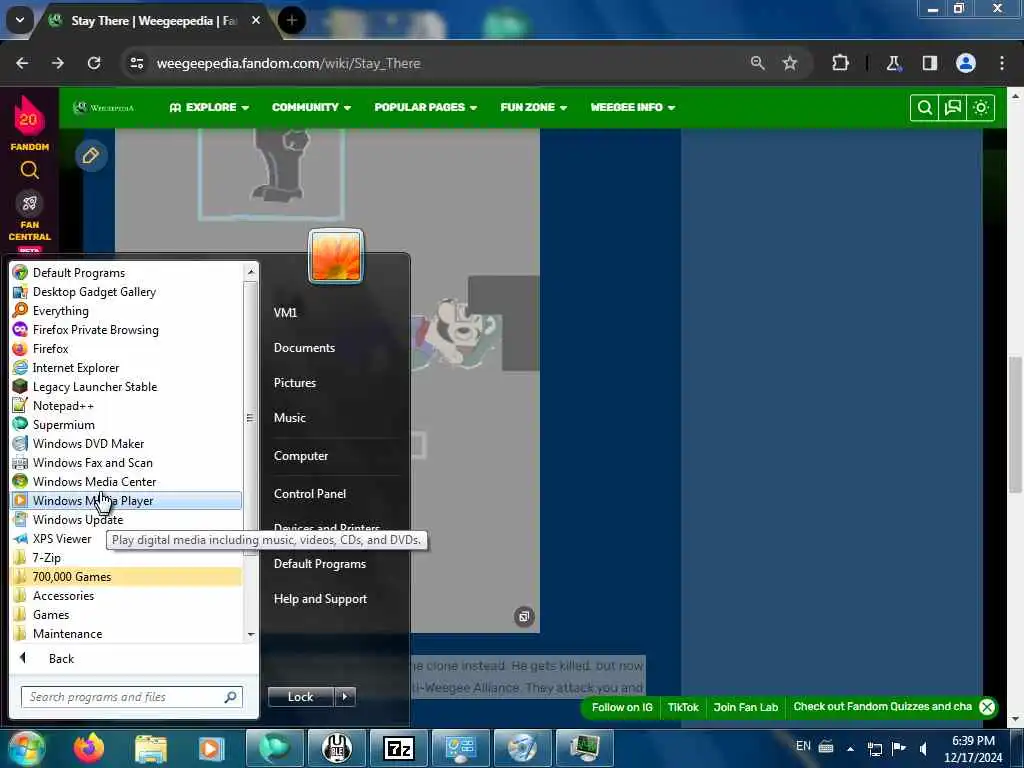
Task: Open Computer from the Start menu
Action: click(300, 455)
